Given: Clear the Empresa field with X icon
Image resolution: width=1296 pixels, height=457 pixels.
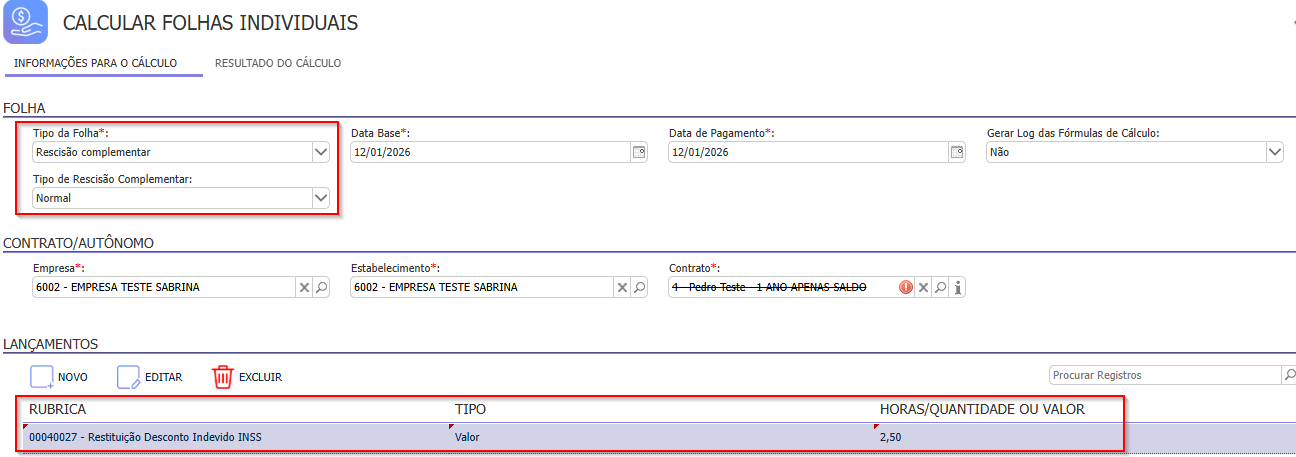Looking at the screenshot, I should 304,287.
